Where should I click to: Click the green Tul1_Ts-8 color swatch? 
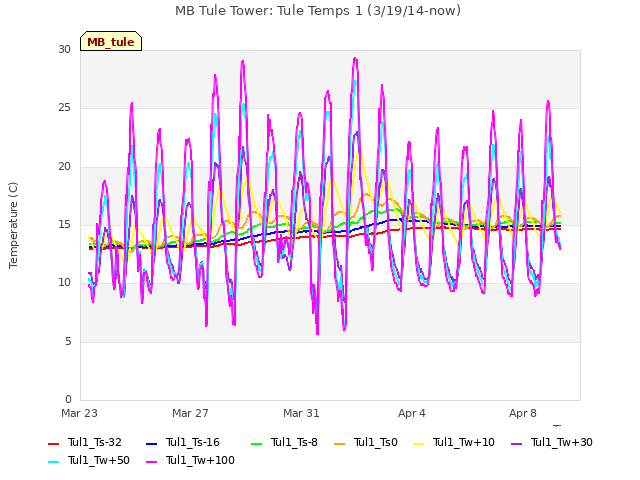click(x=256, y=444)
